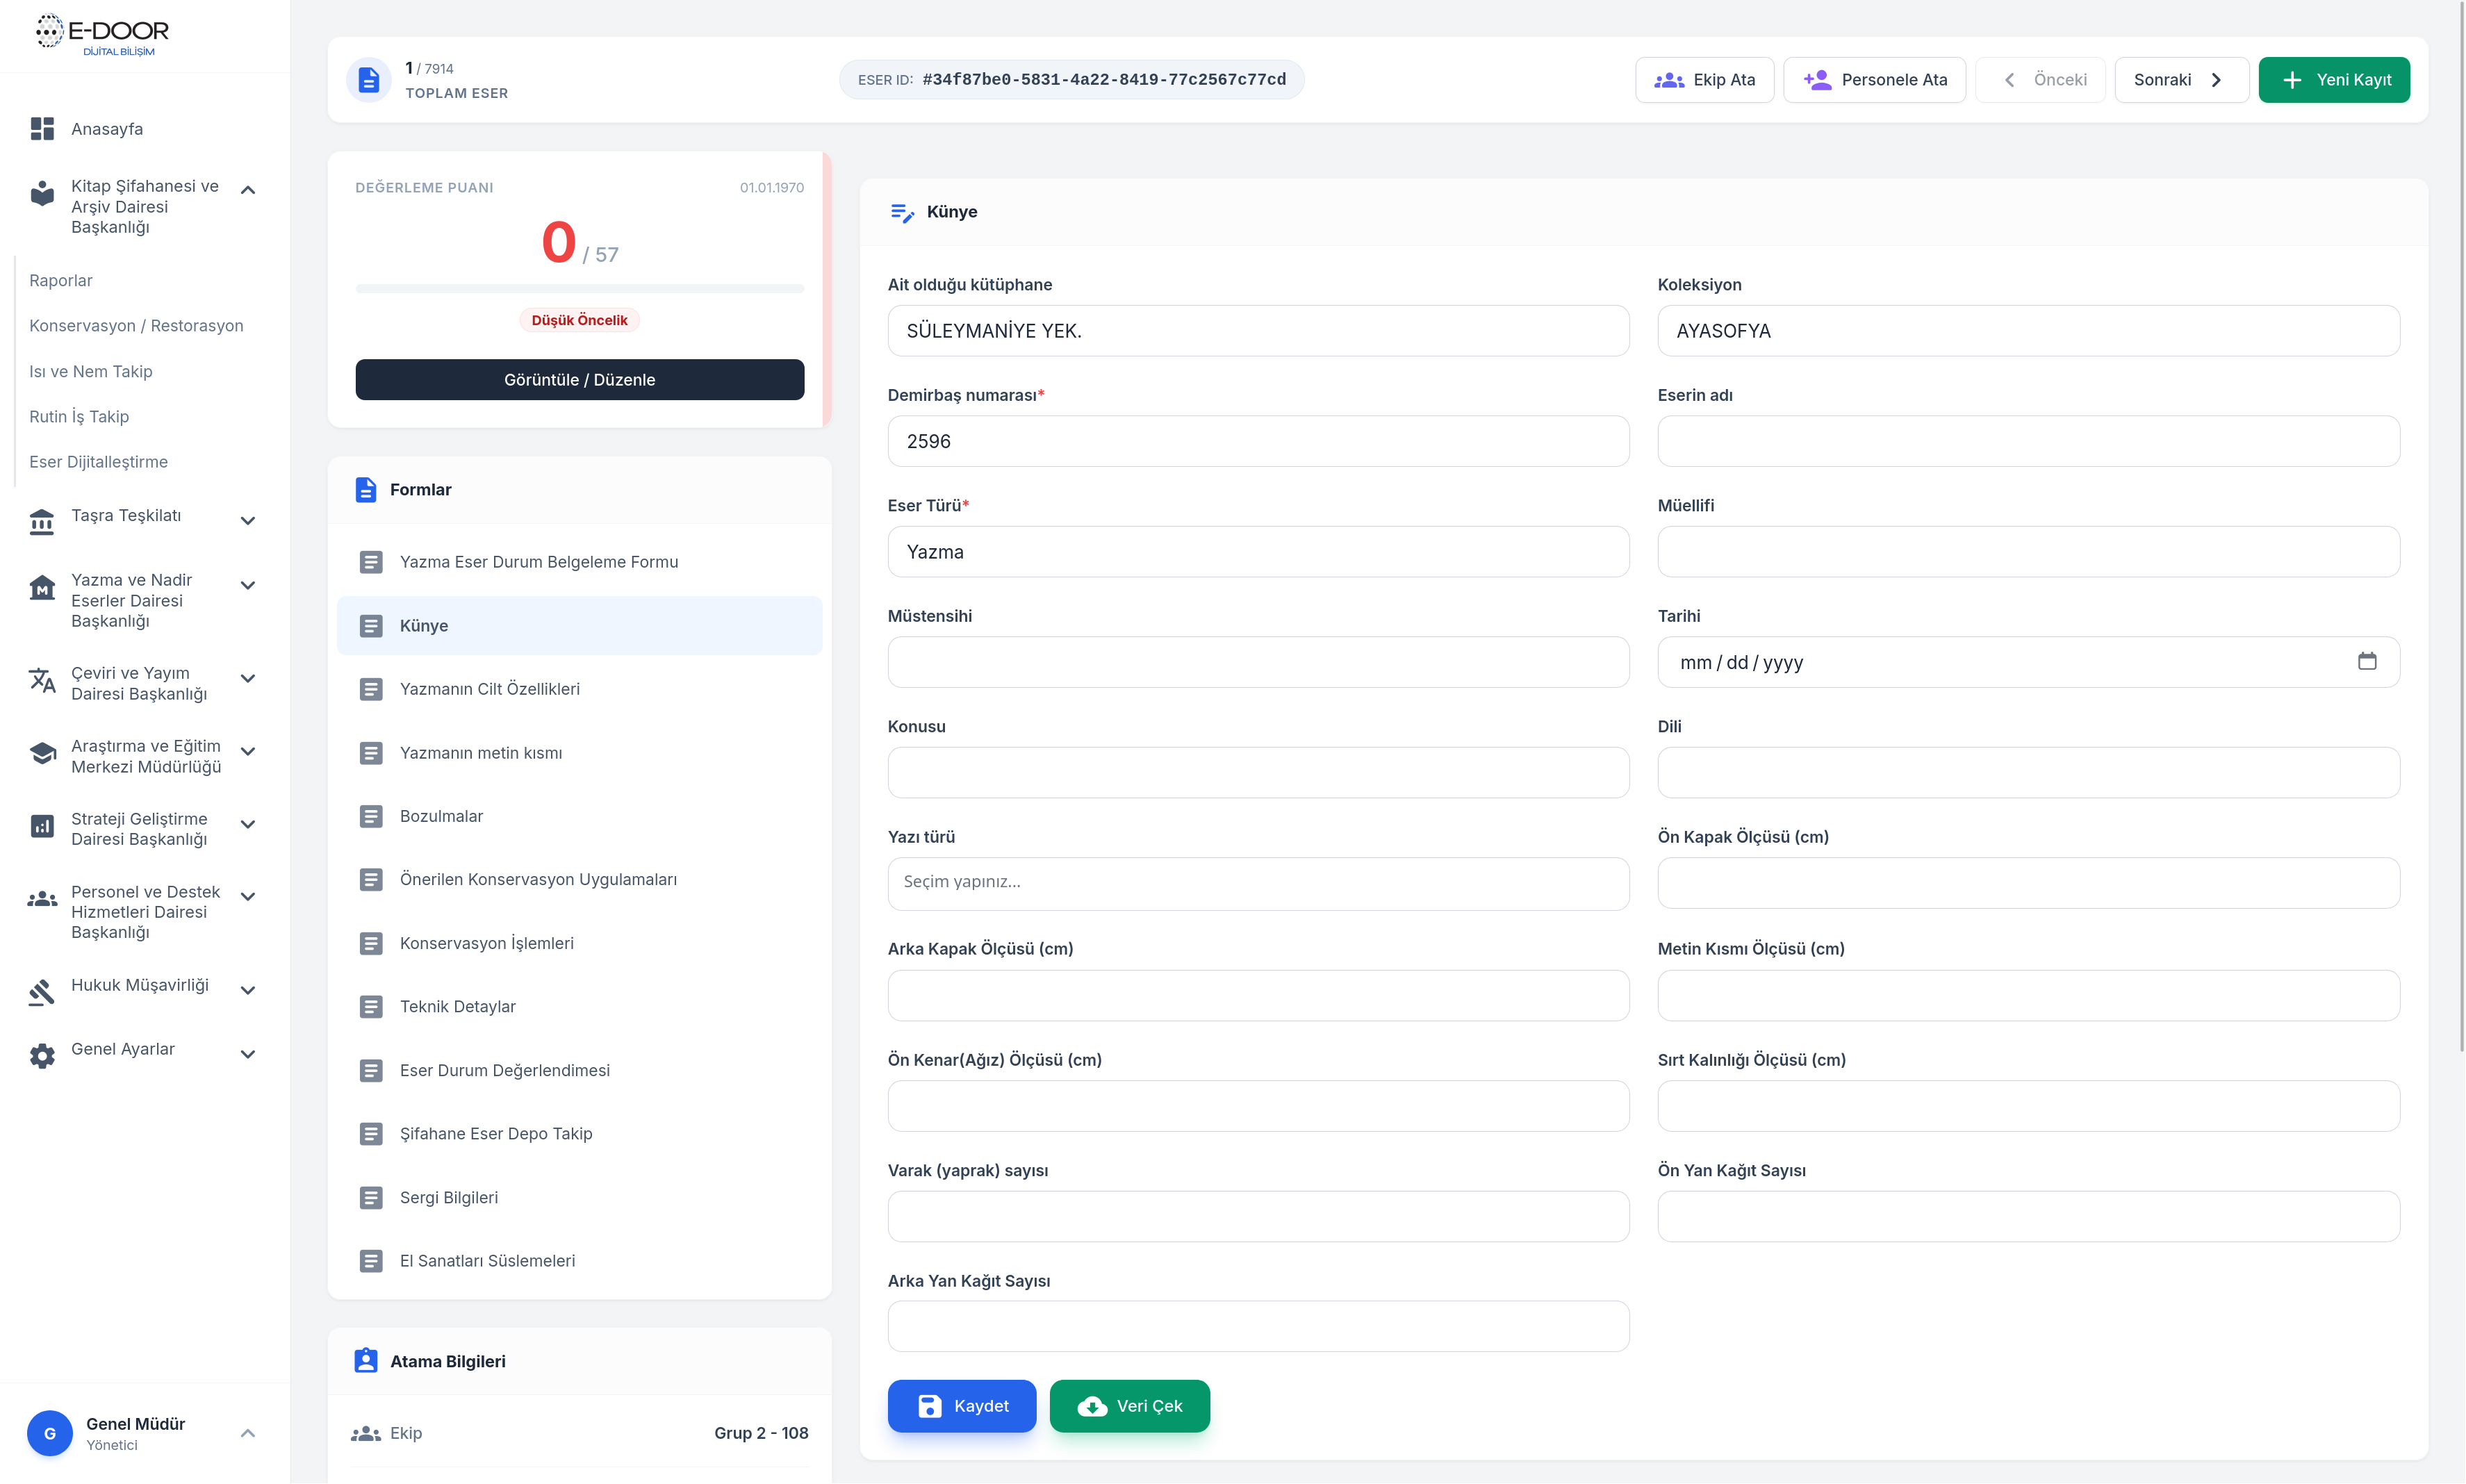Click the form icon next to El Sanatları Süslemeleri
The width and height of the screenshot is (2466, 1484).
tap(371, 1261)
